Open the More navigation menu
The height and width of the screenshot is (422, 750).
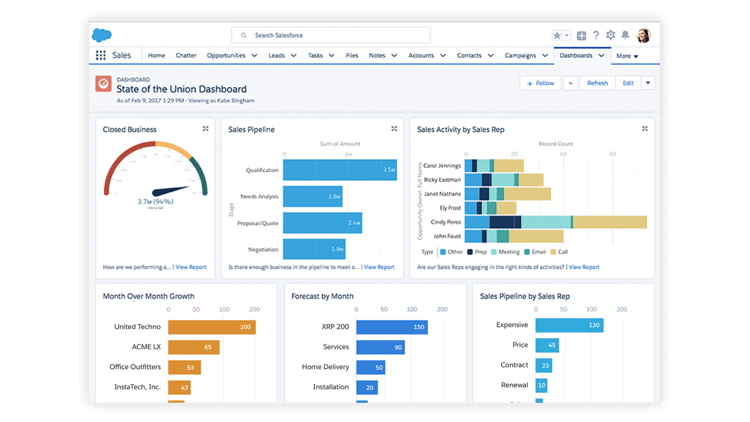pyautogui.click(x=627, y=56)
